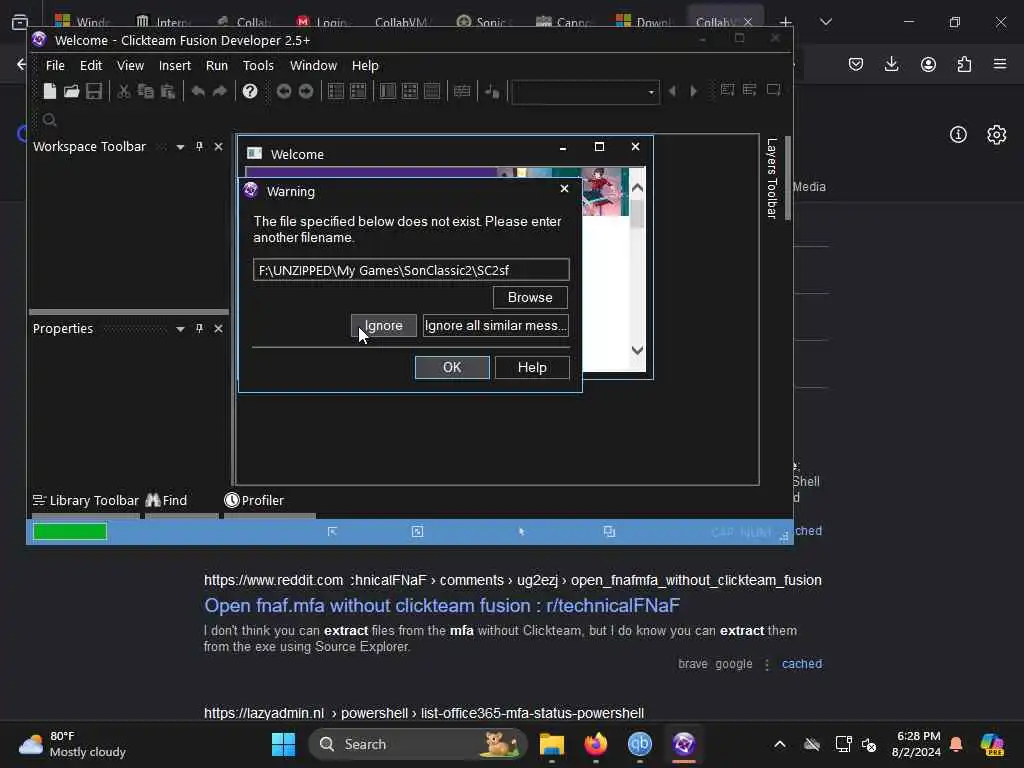Open File Explorer from taskbar

click(x=552, y=744)
